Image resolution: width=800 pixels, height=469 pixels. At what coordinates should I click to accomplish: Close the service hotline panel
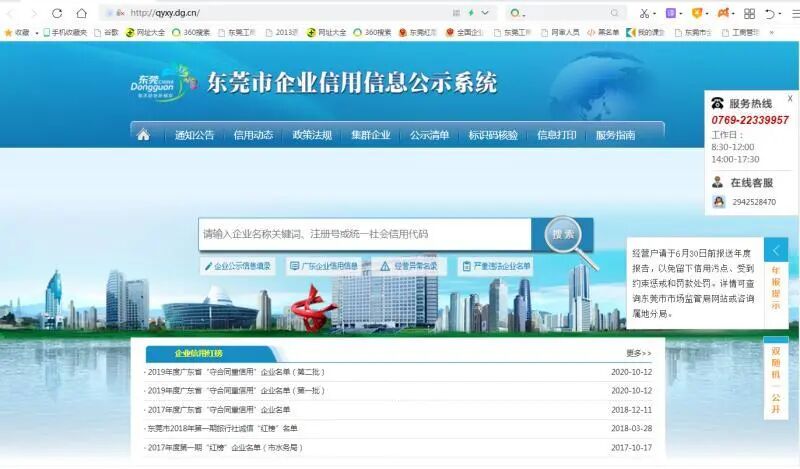(x=790, y=98)
